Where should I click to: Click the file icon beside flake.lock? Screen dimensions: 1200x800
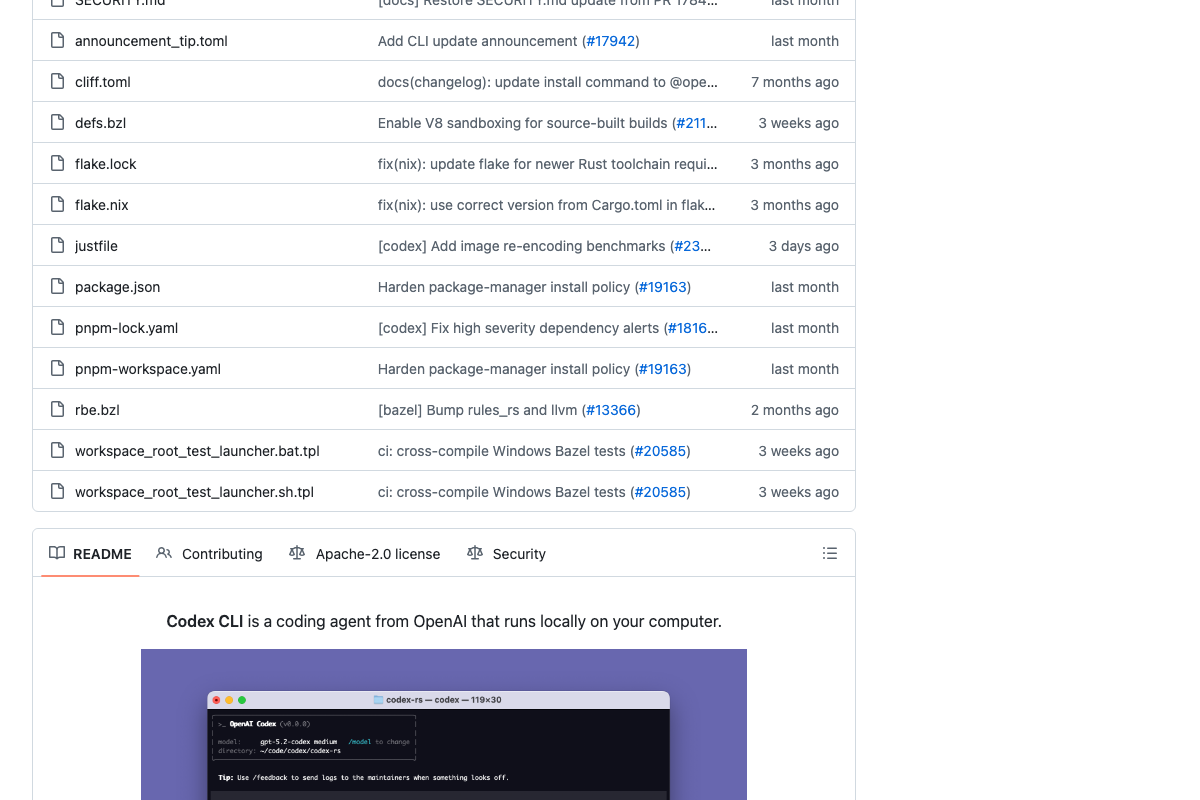[57, 164]
